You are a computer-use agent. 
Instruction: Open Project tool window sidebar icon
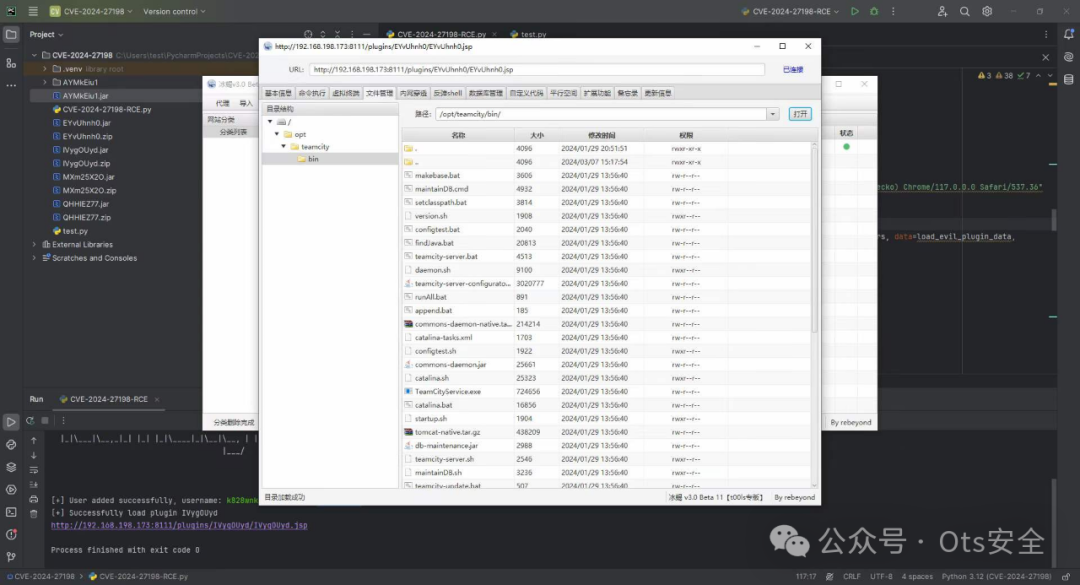click(x=11, y=34)
